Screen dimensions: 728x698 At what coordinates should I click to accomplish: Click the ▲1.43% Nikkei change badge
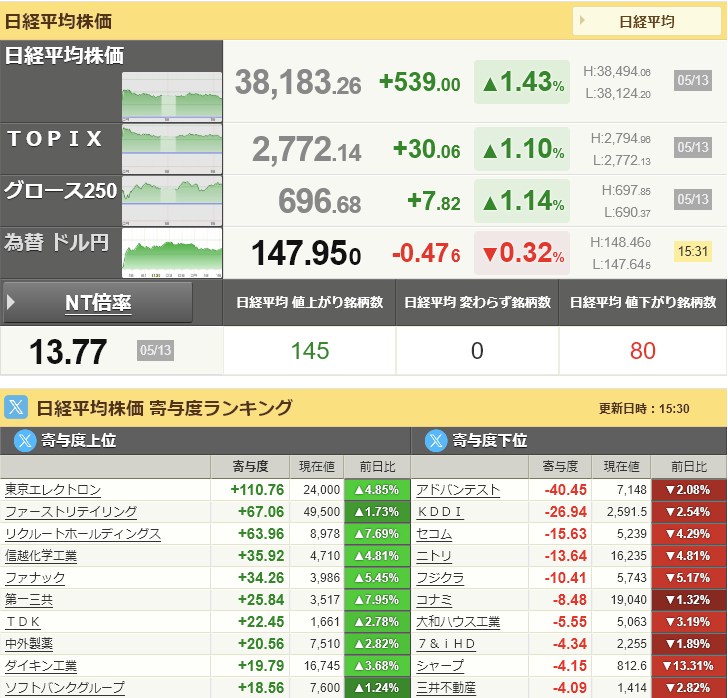coord(522,82)
